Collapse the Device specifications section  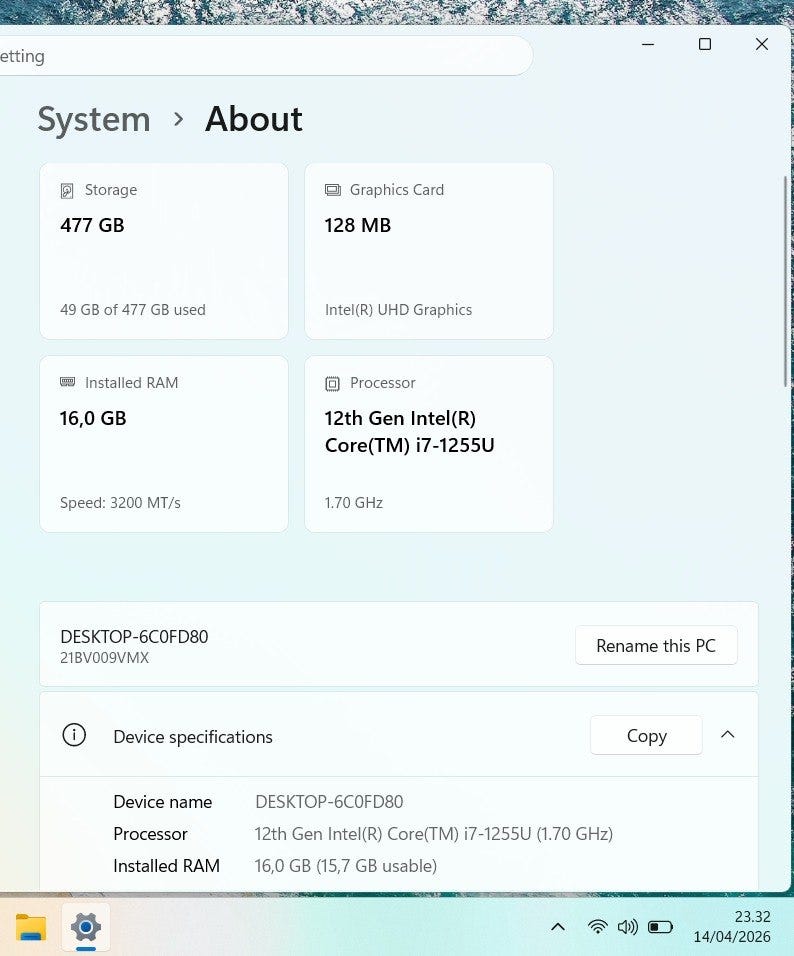728,735
